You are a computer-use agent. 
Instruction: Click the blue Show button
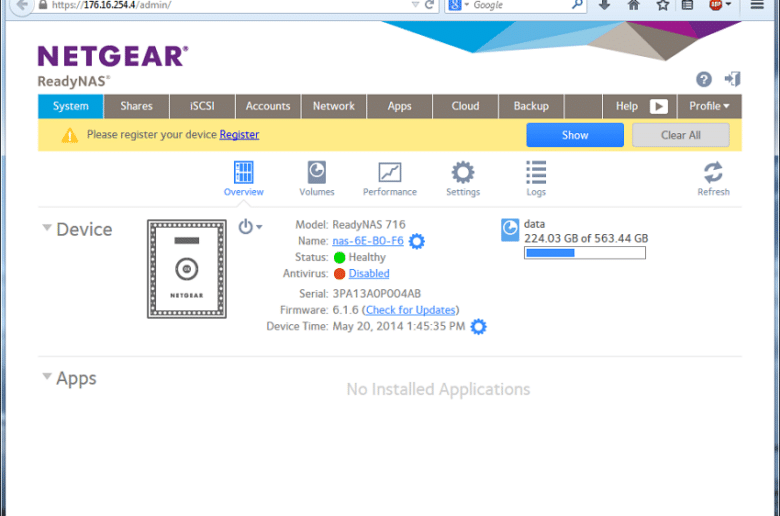click(575, 135)
